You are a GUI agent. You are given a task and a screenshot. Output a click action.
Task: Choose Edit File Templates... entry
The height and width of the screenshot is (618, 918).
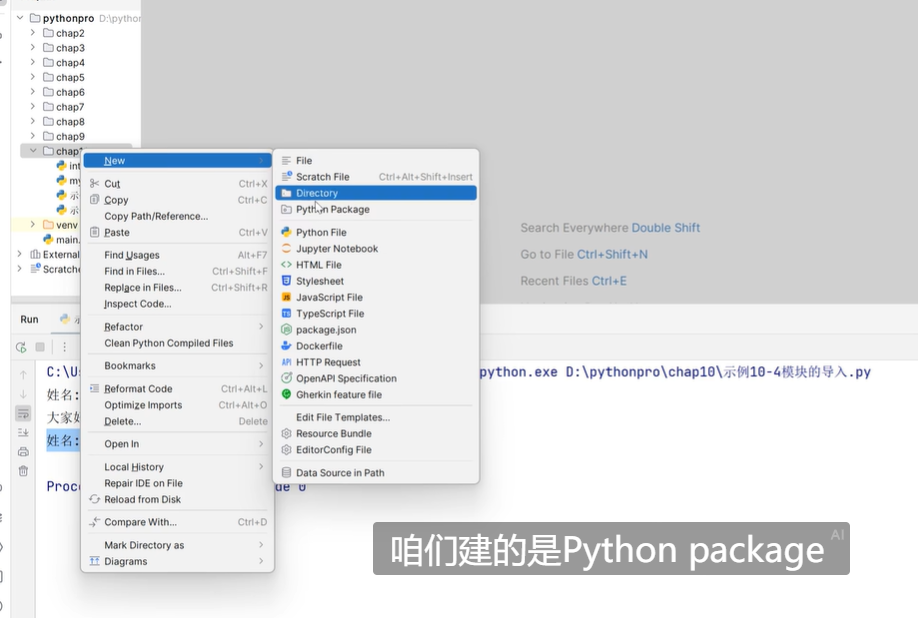(376, 417)
